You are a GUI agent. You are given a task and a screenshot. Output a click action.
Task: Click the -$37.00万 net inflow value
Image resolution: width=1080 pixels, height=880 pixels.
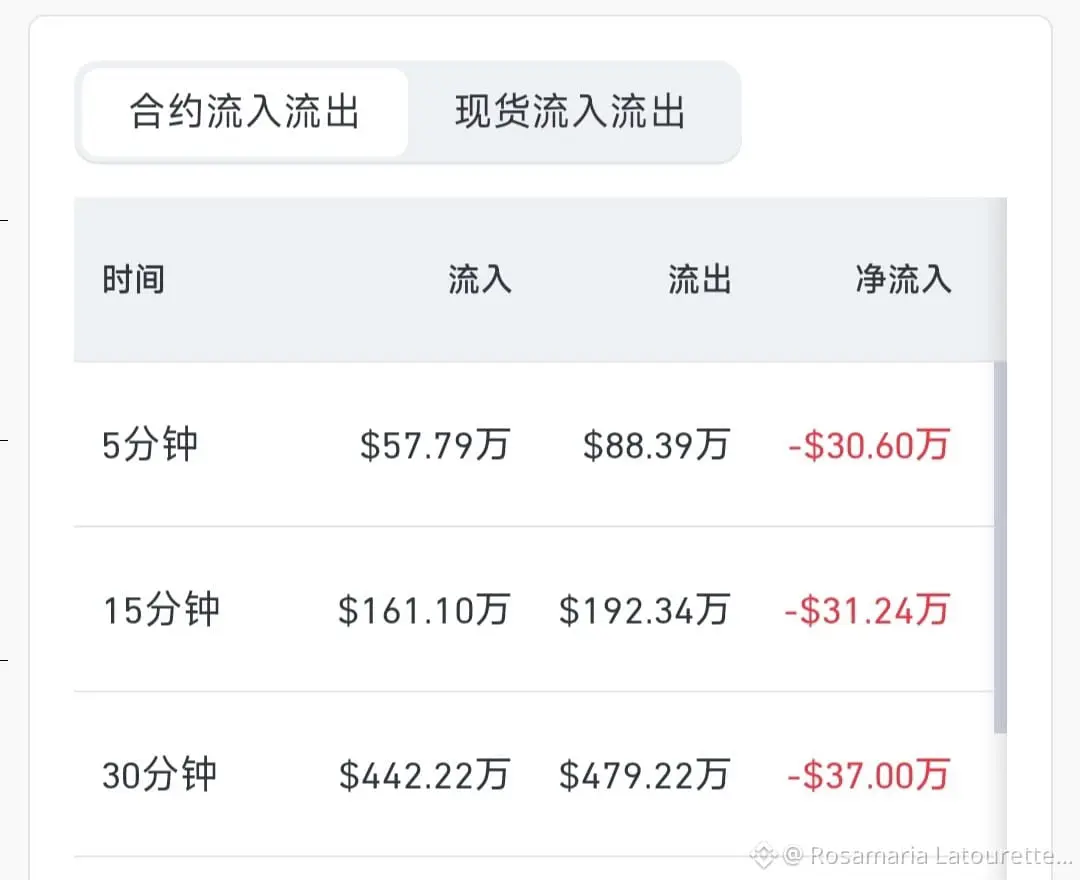tap(868, 775)
